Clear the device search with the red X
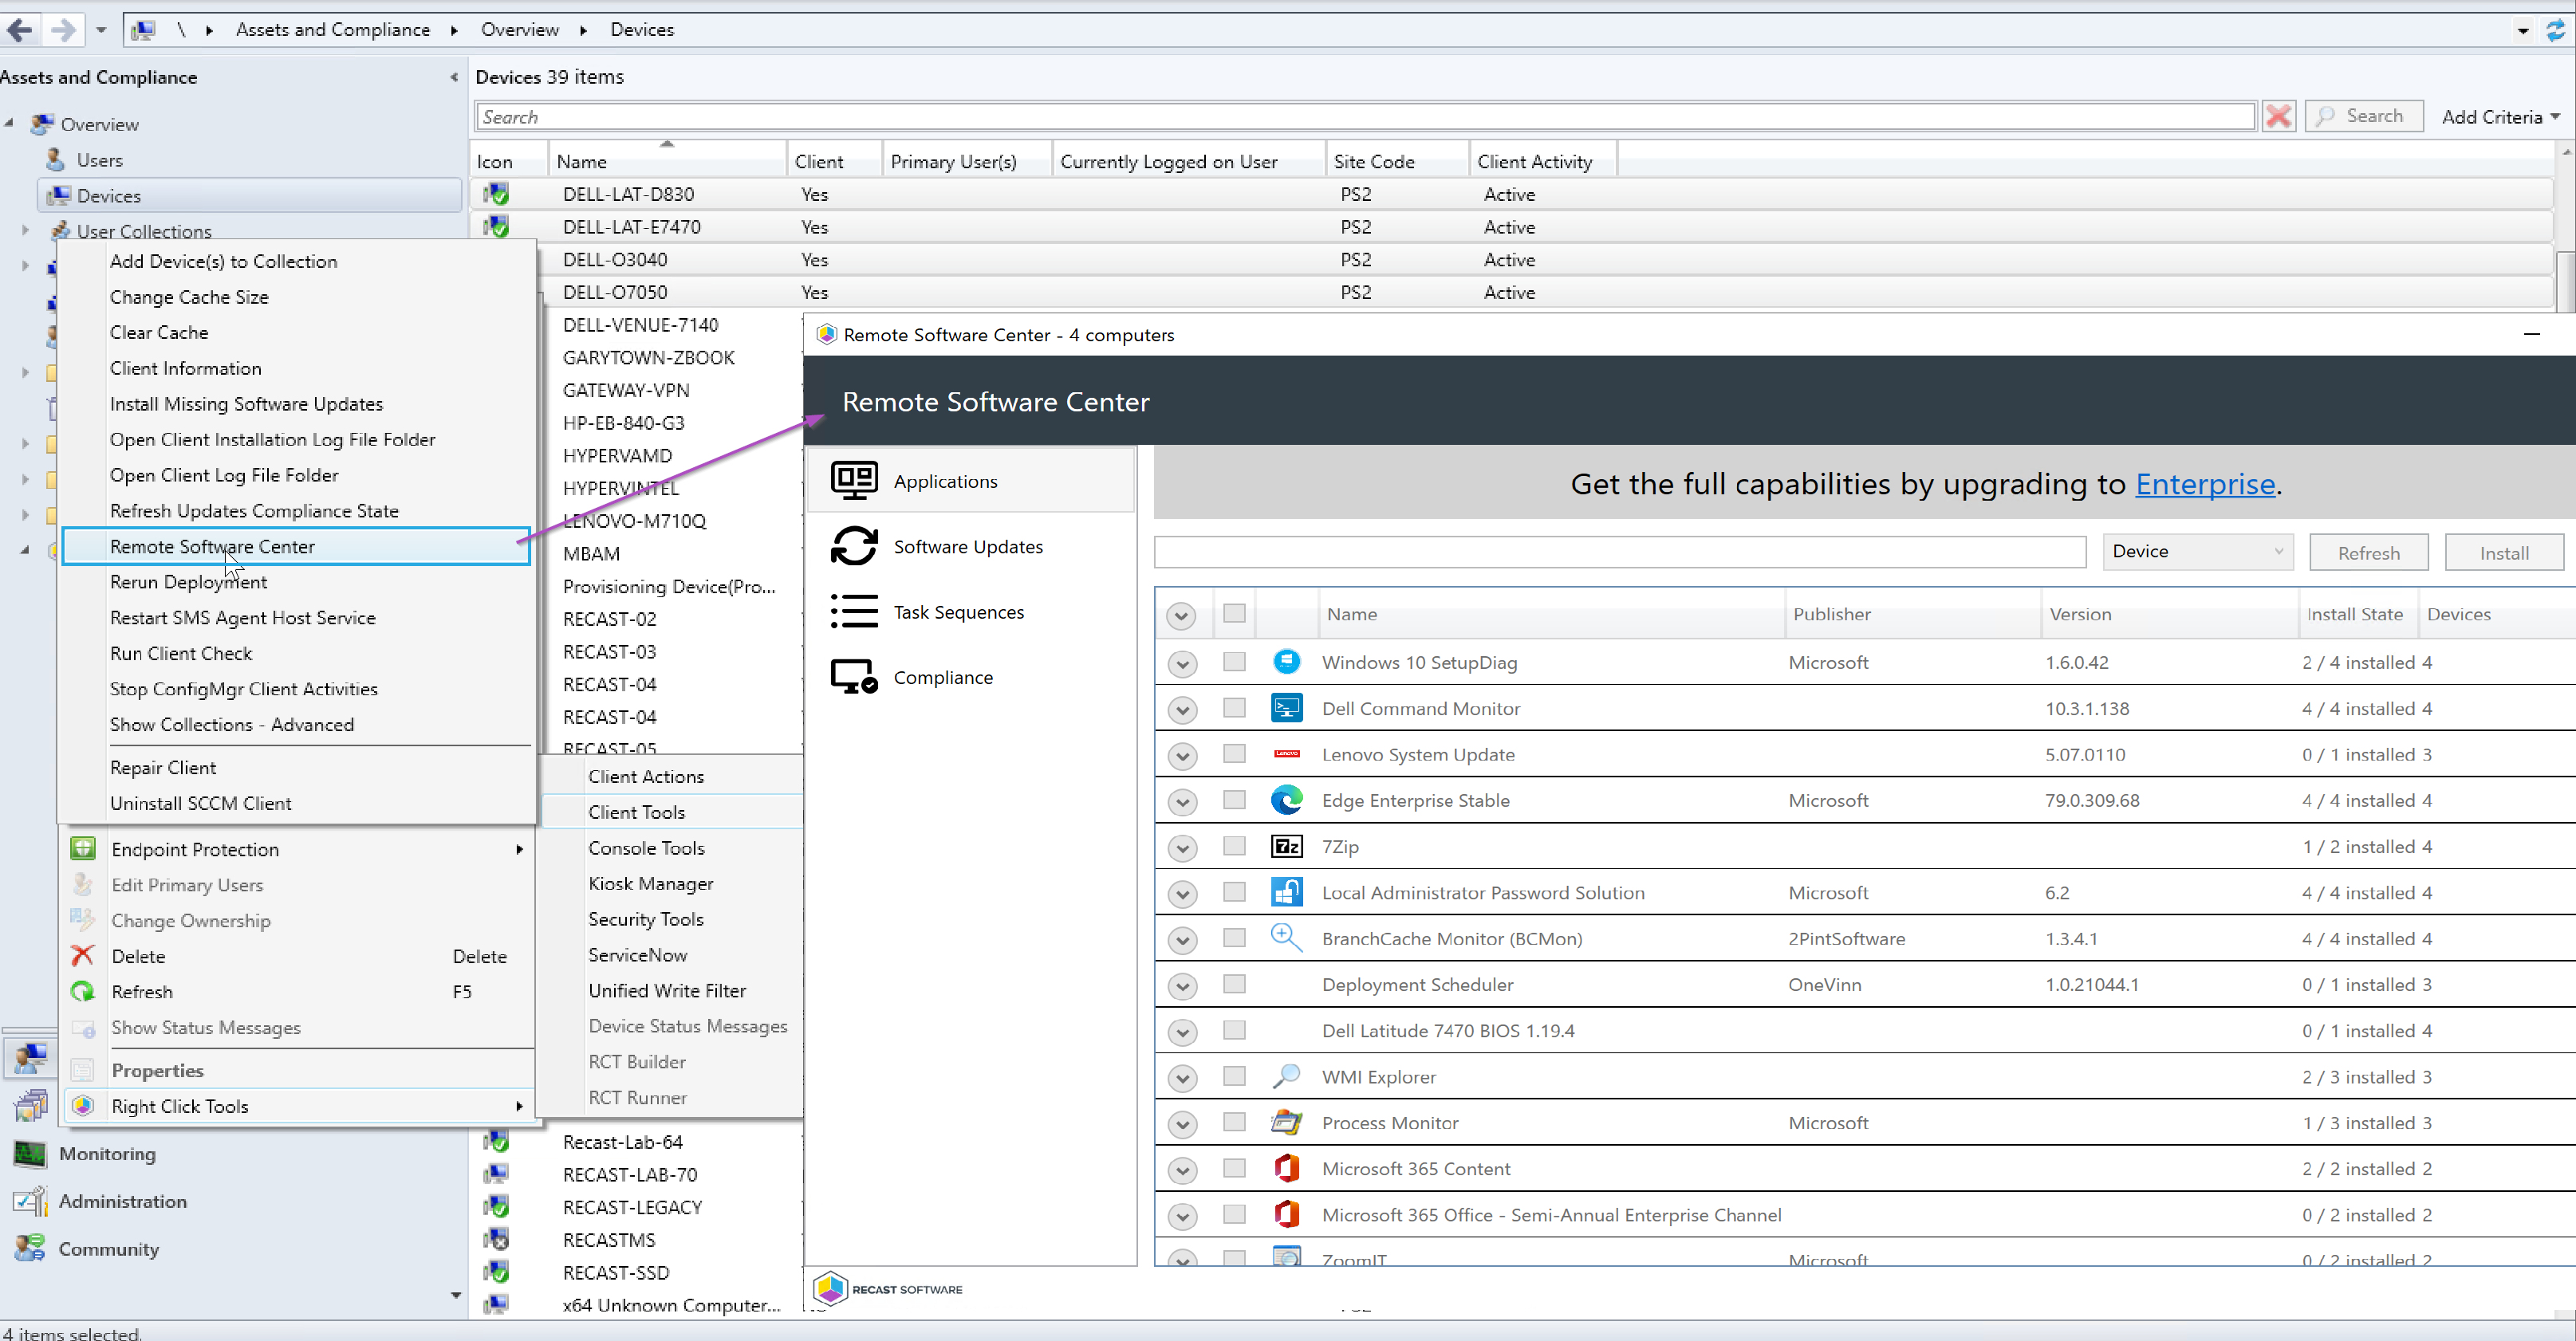The image size is (2576, 1341). [x=2278, y=117]
